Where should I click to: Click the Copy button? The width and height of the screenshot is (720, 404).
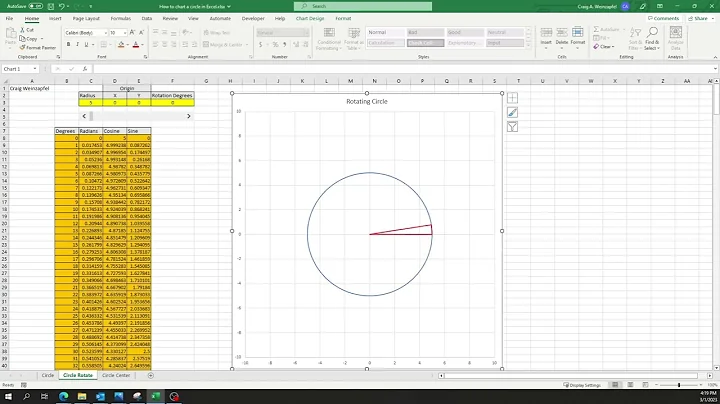click(x=28, y=39)
